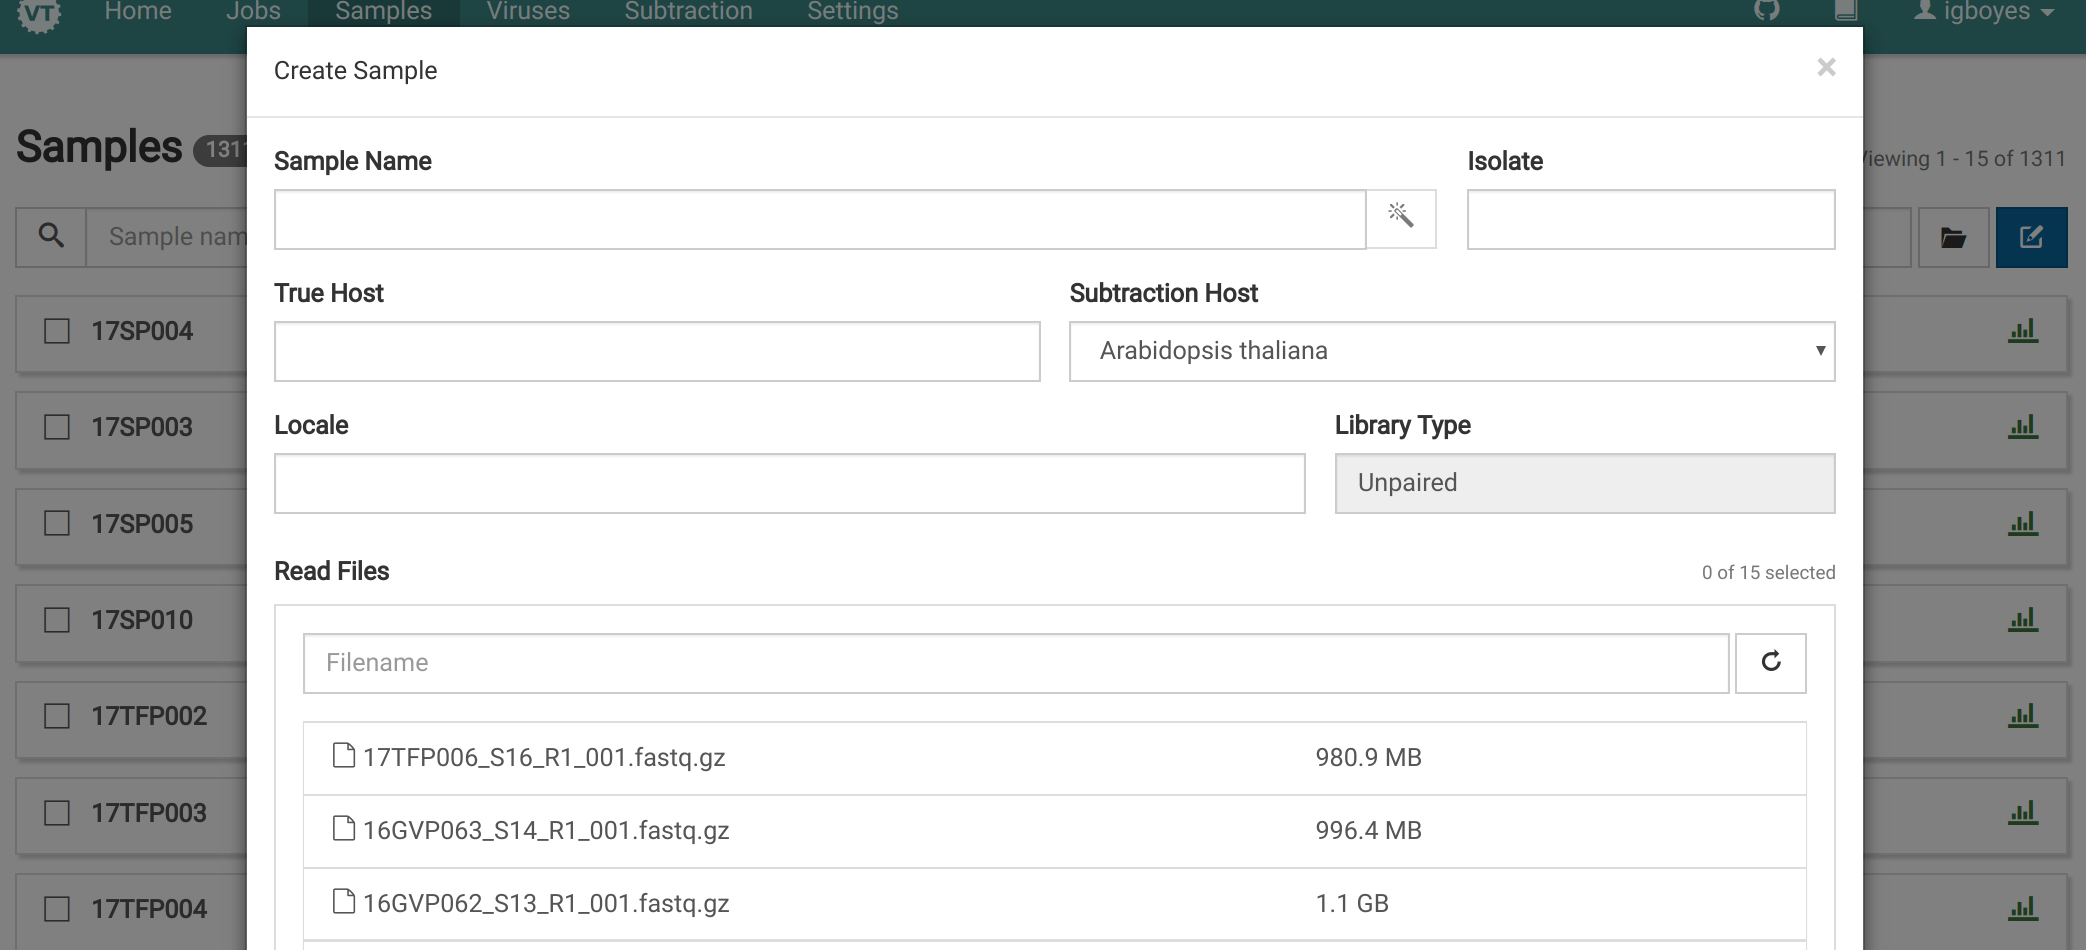Focus the Sample Name text field
Screen dimensions: 2086x950
820,219
